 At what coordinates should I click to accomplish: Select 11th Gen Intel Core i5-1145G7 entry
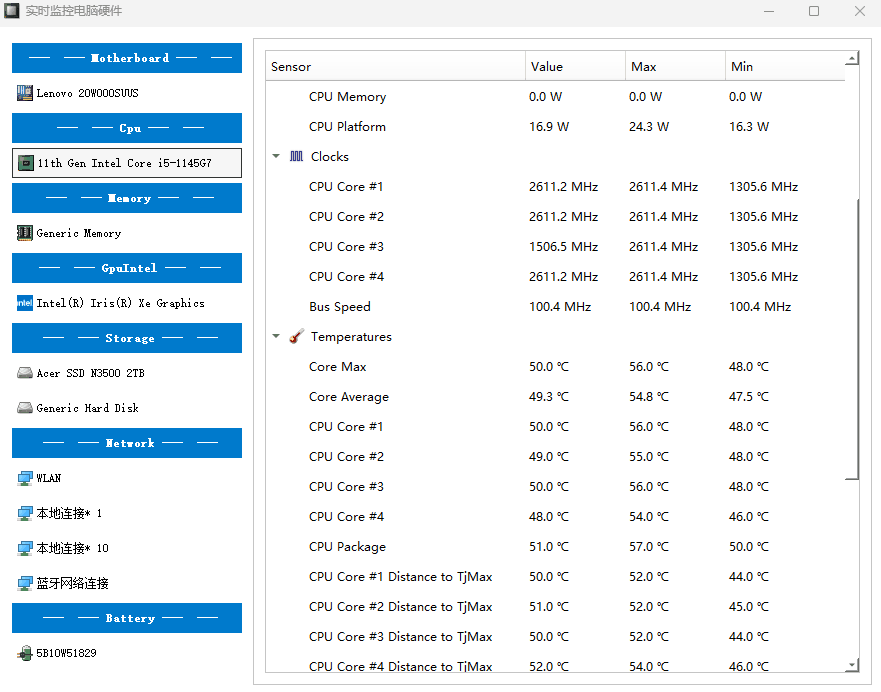point(127,163)
